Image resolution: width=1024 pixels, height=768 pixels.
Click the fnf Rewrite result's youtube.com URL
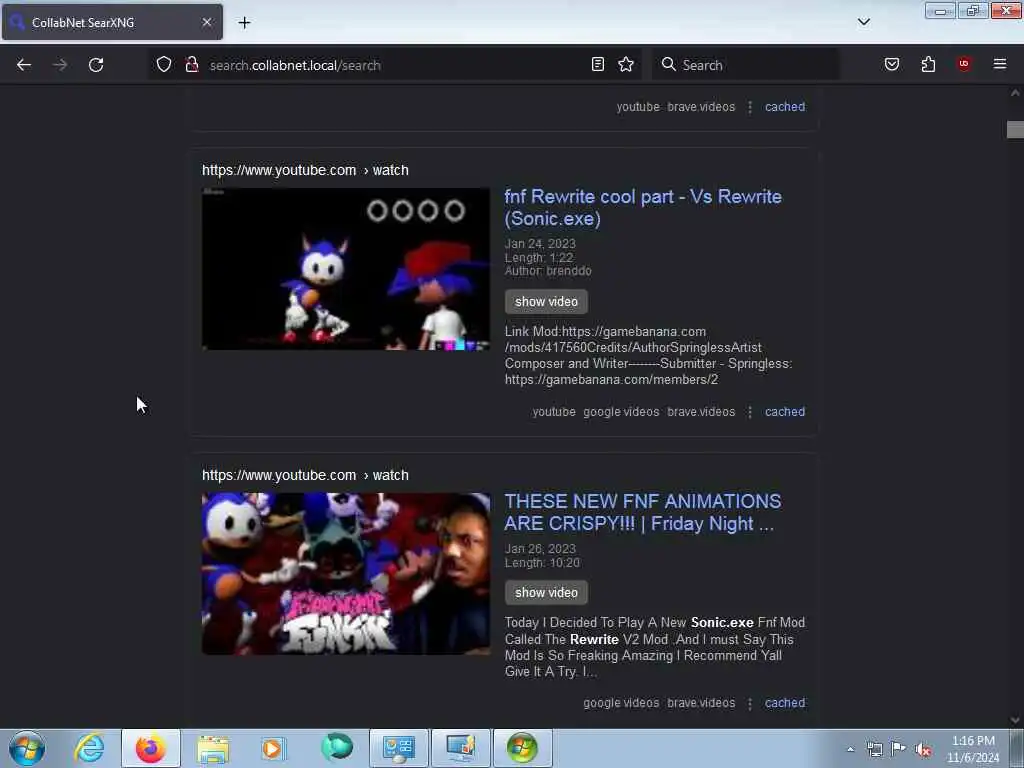[305, 170]
